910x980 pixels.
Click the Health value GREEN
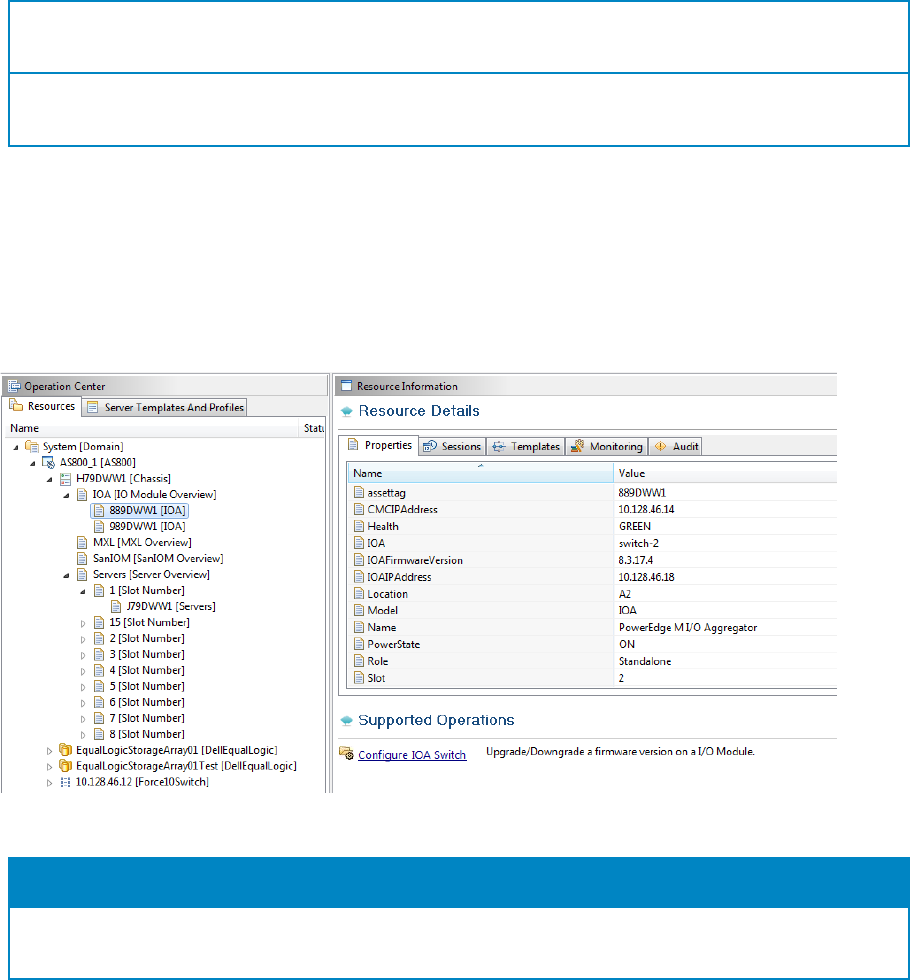(634, 526)
